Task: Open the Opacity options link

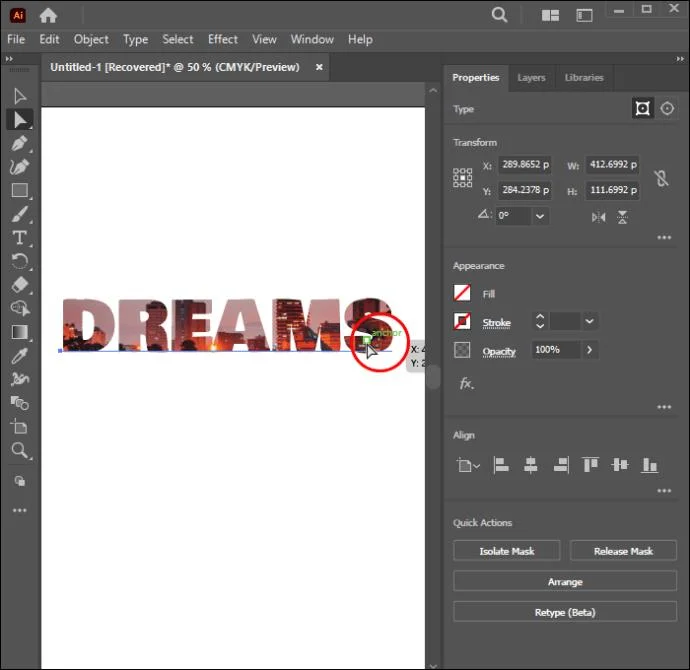Action: click(x=499, y=351)
